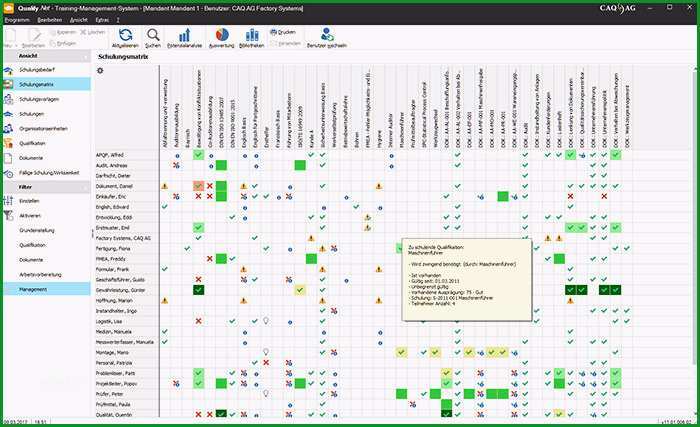Screen dimensions: 700x427
Task: Select the Management filter
Action: coord(46,289)
